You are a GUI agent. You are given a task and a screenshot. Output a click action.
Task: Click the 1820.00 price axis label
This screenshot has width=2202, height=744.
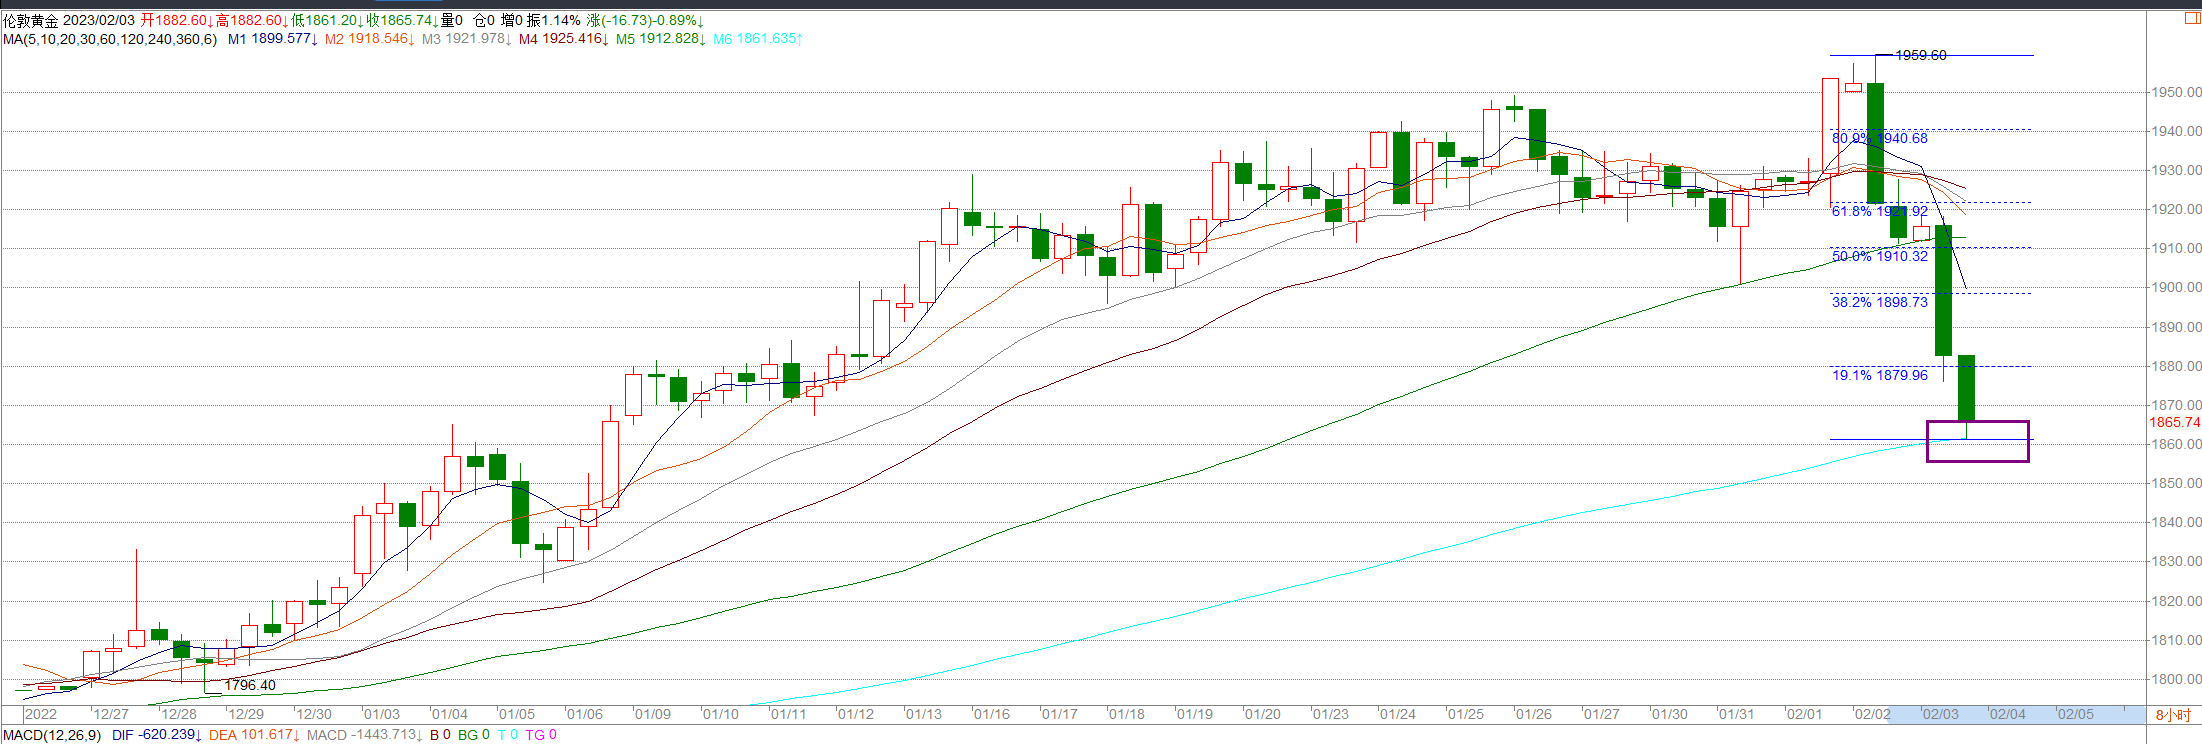pos(2176,601)
